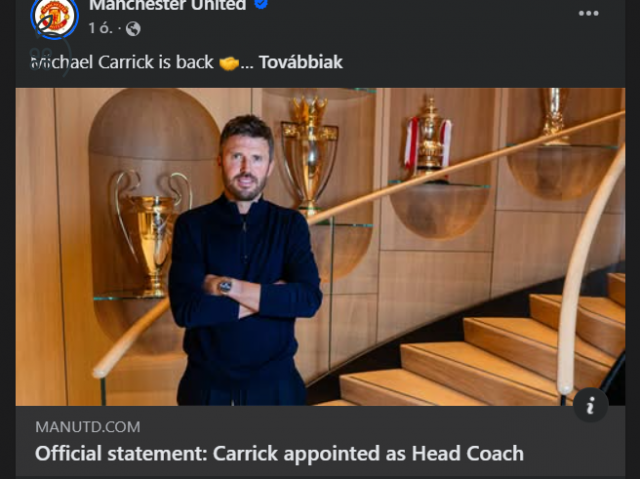Image resolution: width=640 pixels, height=480 pixels.
Task: Click the globe public audience icon
Action: 133,29
